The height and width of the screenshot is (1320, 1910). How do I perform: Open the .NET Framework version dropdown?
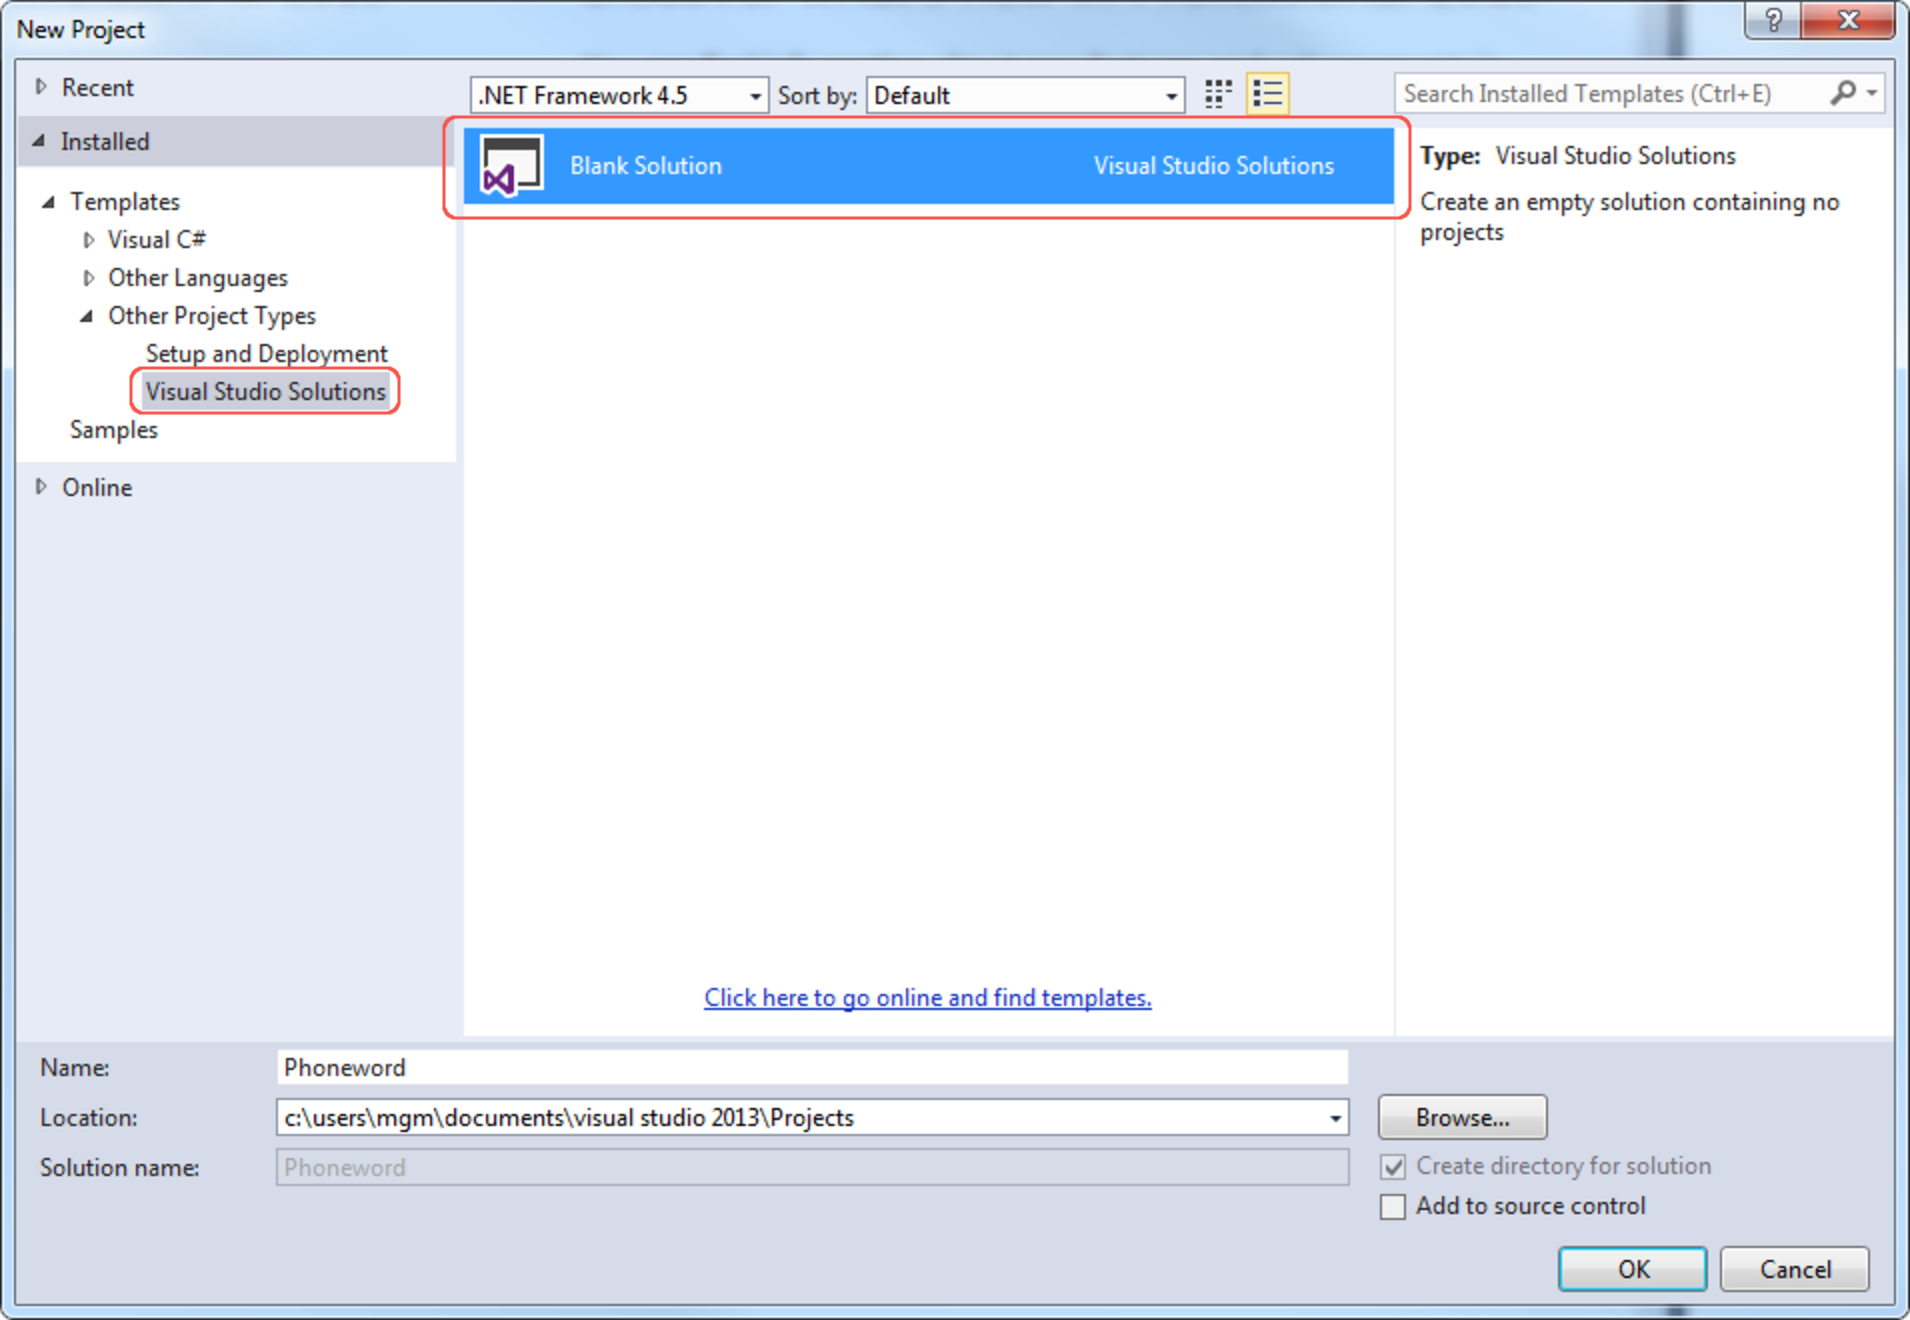click(x=755, y=96)
